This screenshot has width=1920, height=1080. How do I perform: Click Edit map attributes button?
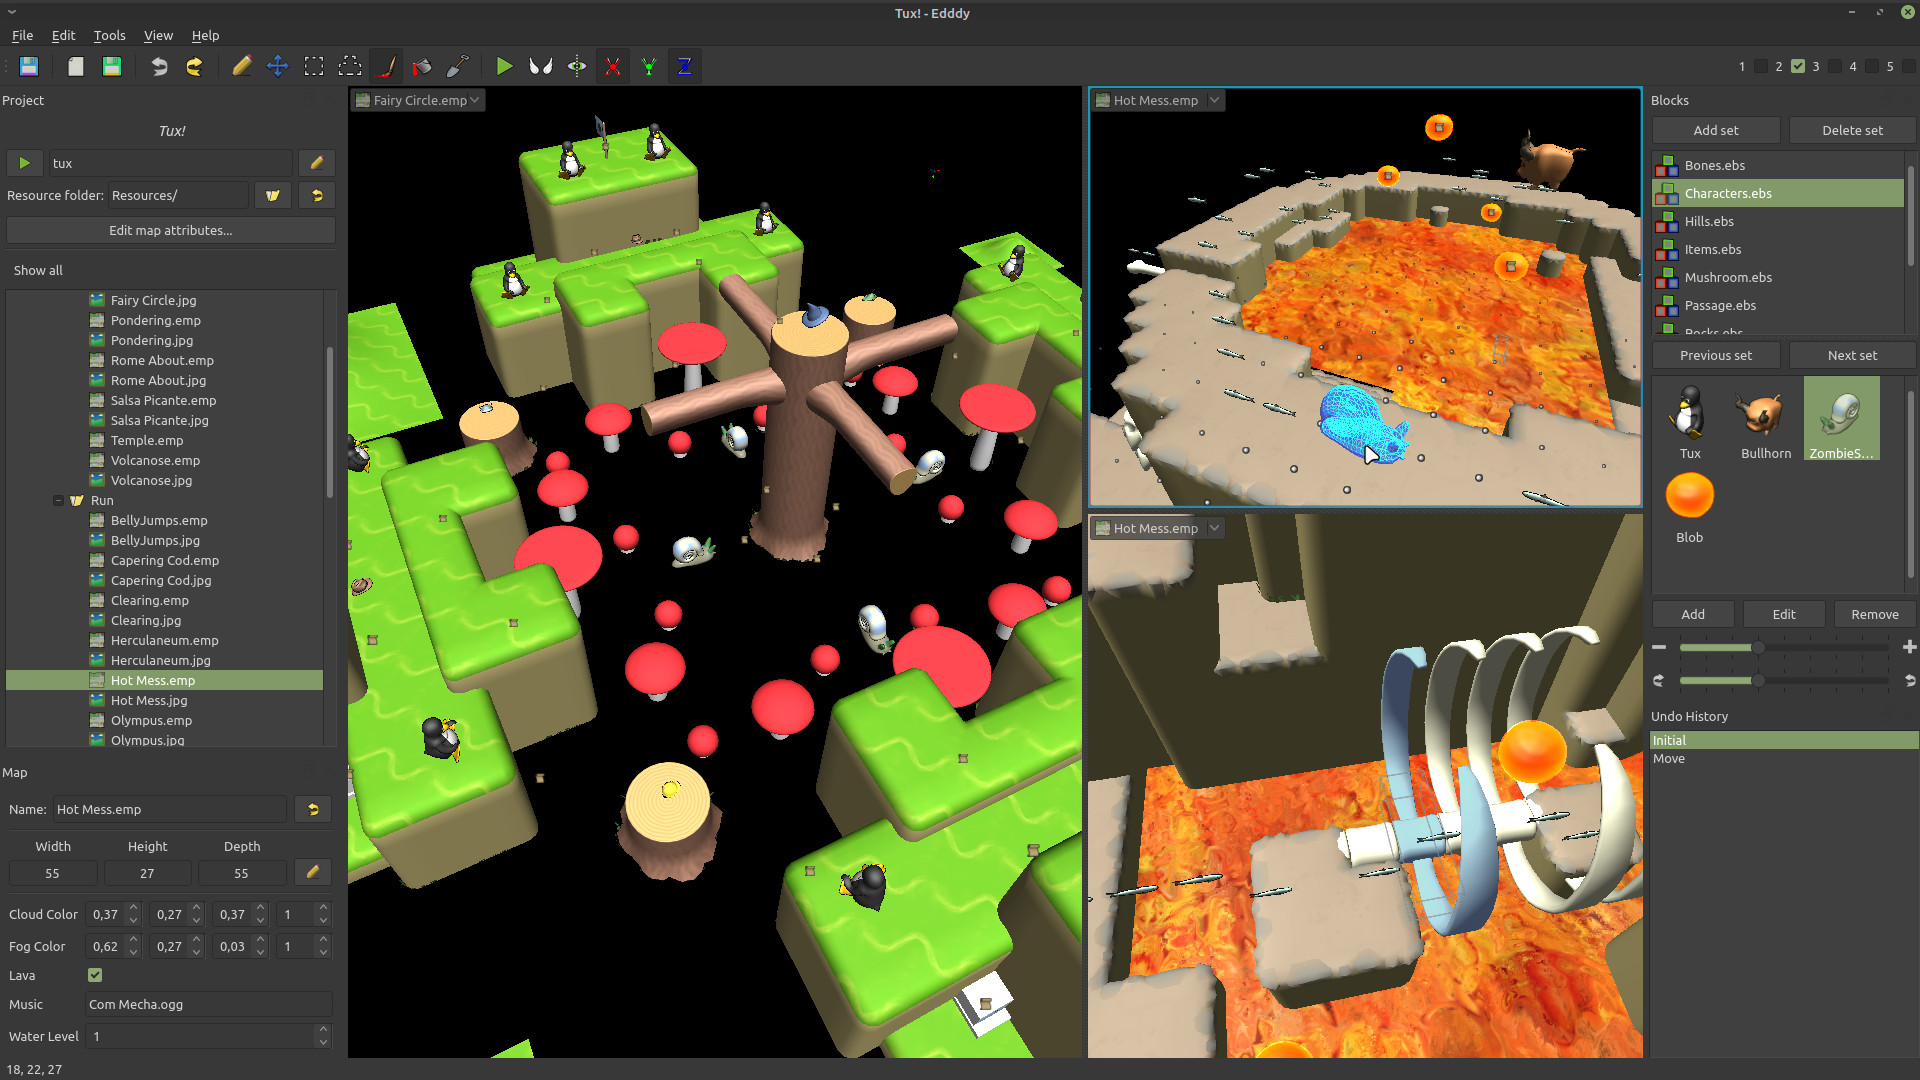(x=170, y=230)
